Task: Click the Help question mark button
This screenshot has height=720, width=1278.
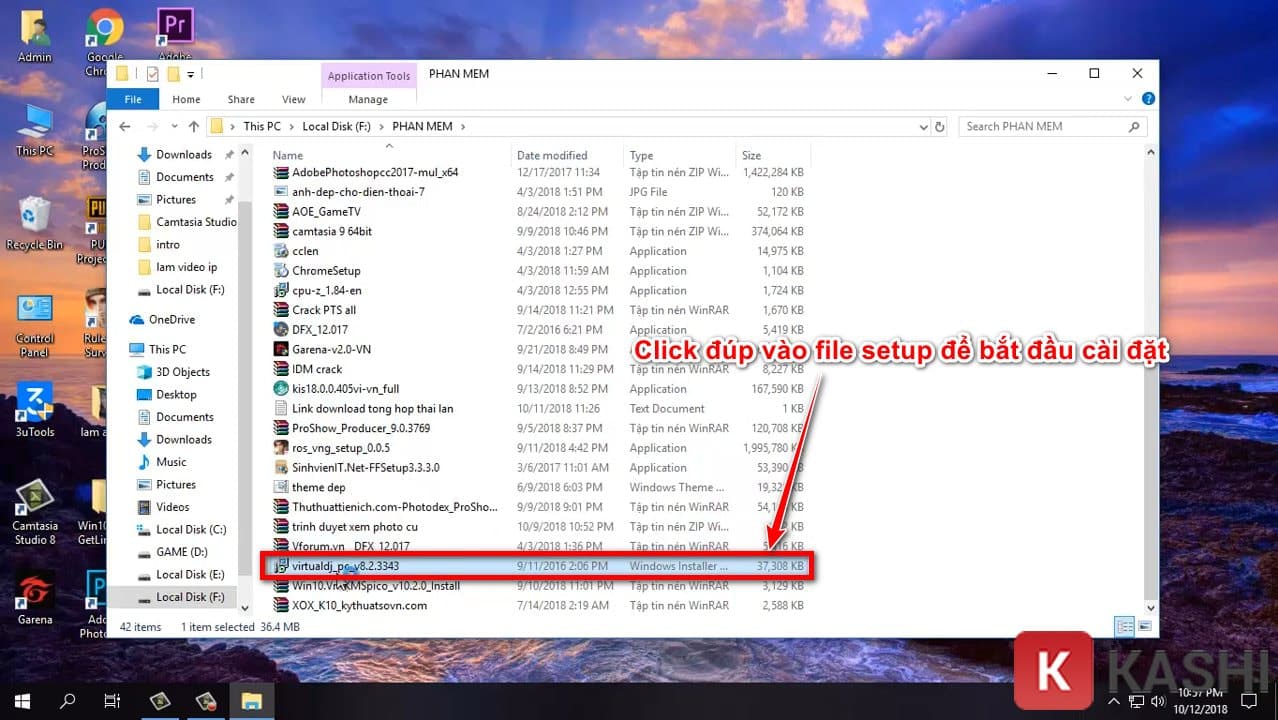Action: (1148, 99)
